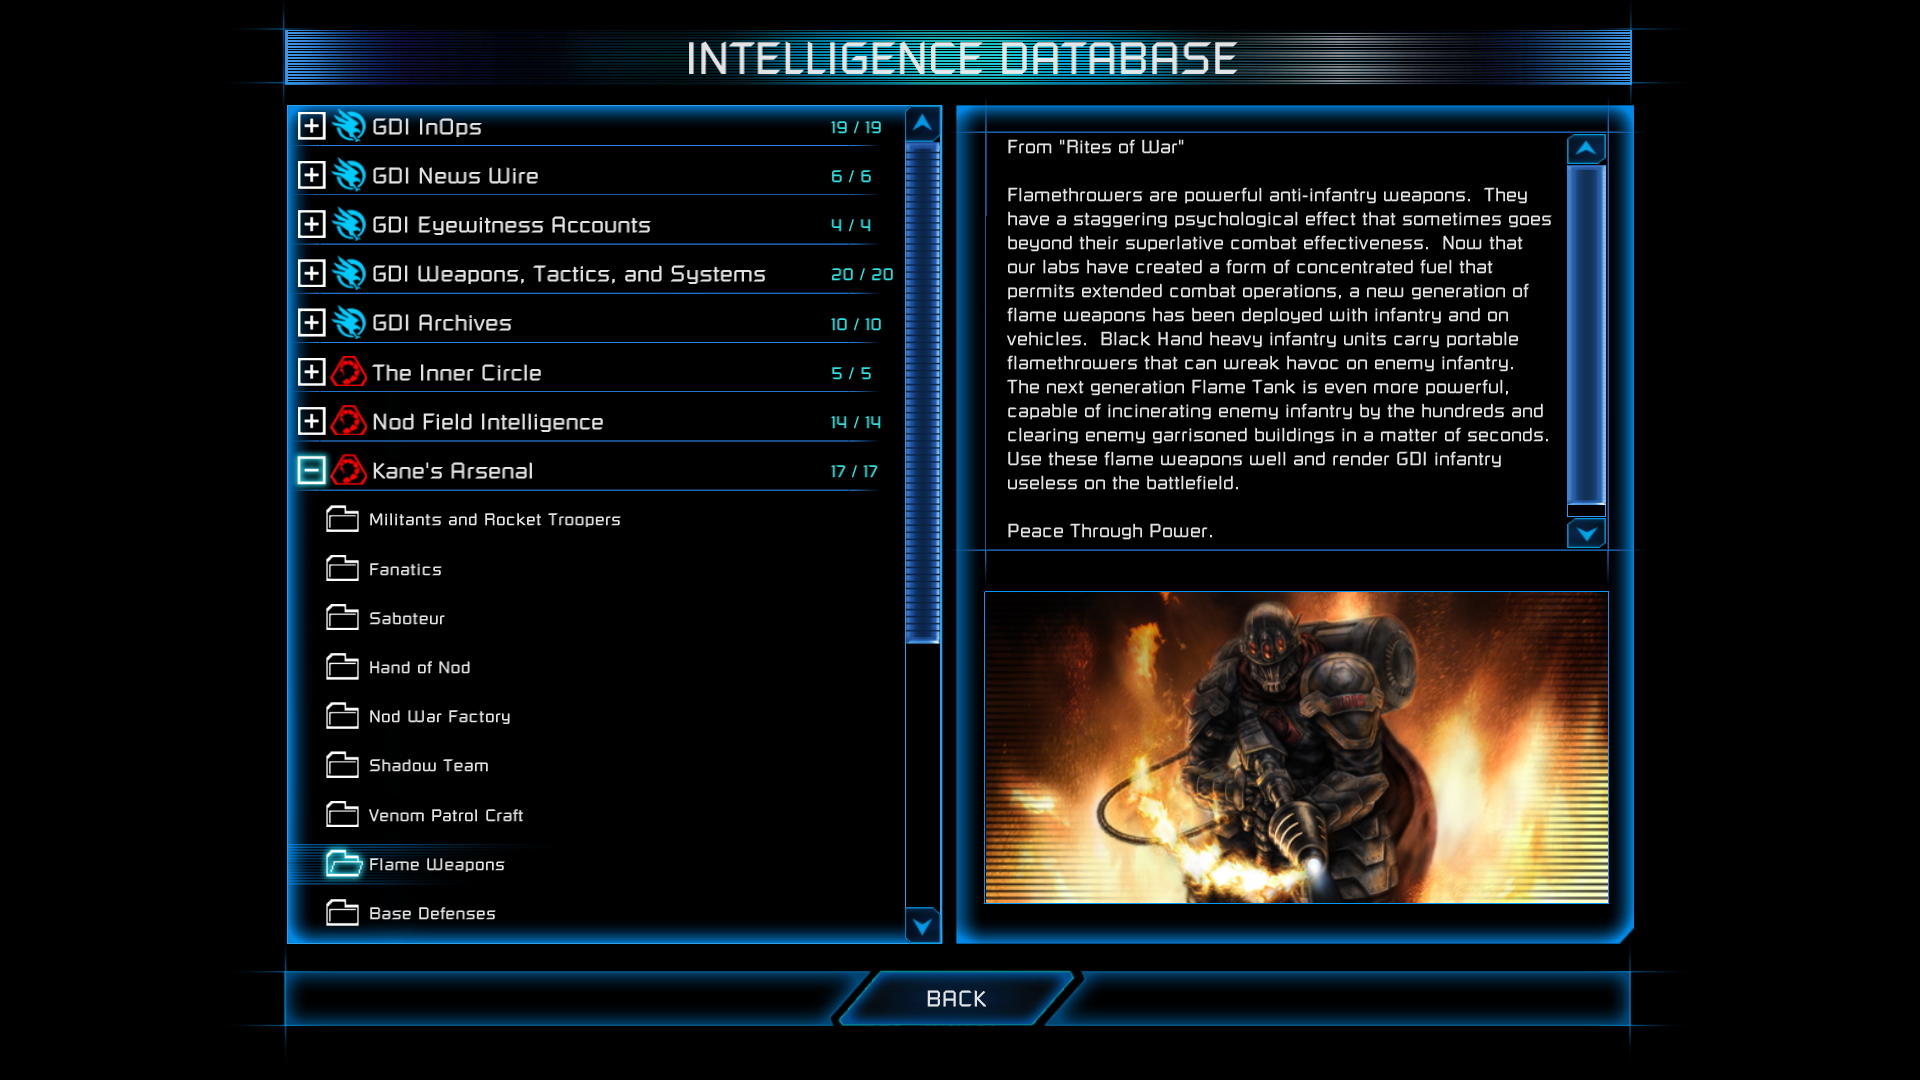Click the Black Hand flamethrower artwork

click(1296, 747)
